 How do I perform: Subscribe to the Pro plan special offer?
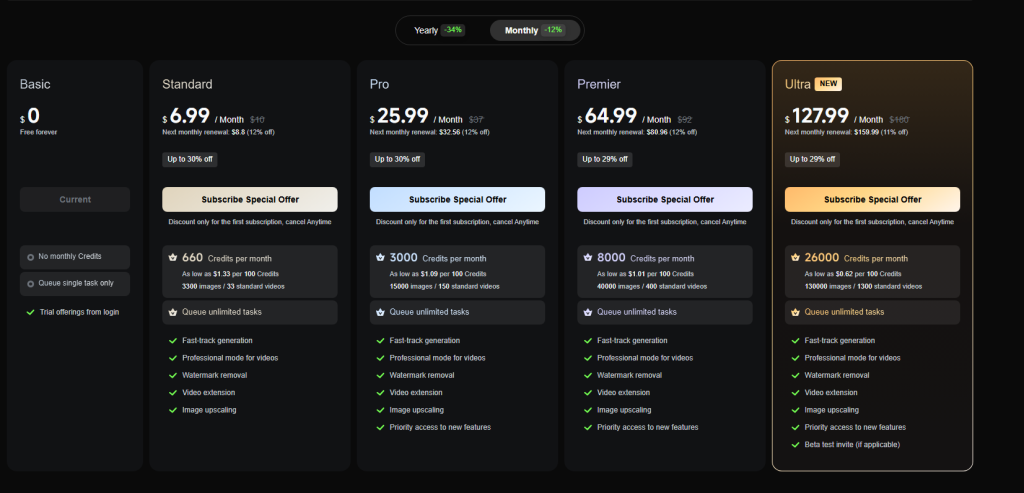tap(457, 199)
